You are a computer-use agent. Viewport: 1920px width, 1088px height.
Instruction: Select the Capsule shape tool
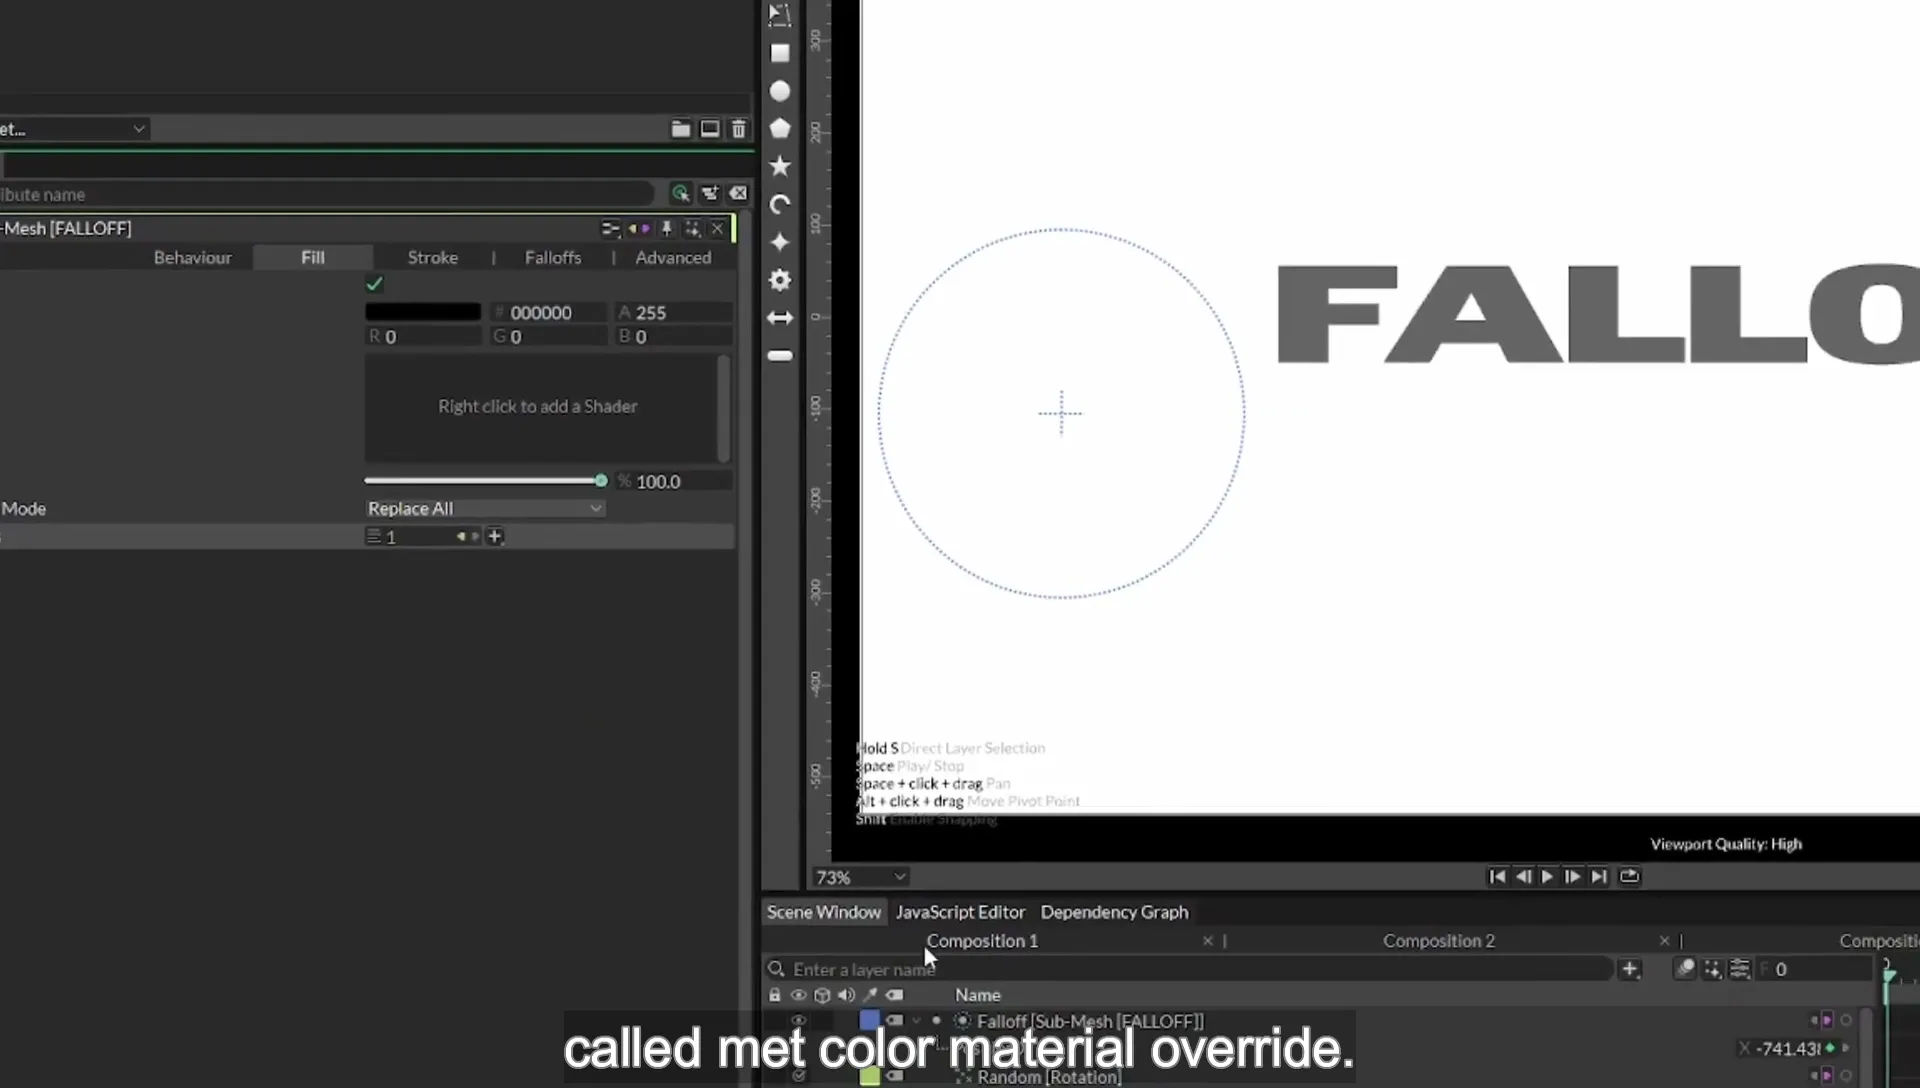[780, 356]
